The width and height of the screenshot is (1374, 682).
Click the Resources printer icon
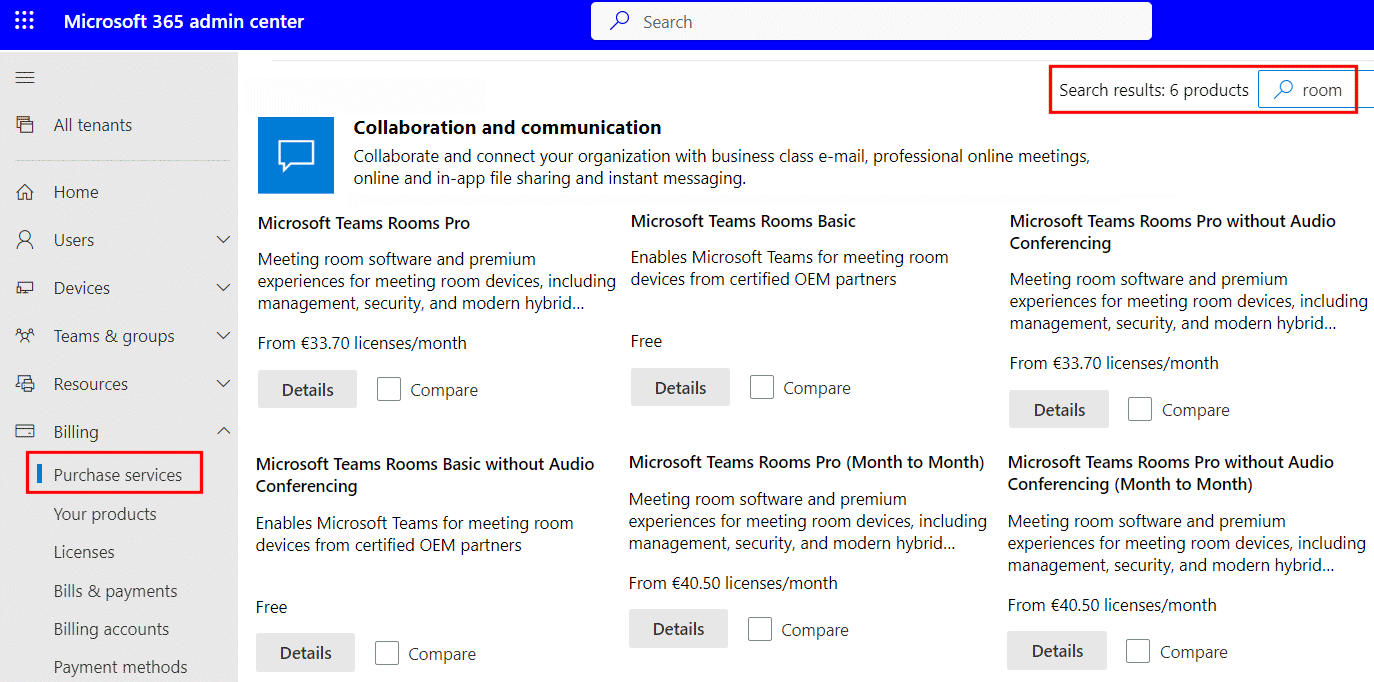pyautogui.click(x=25, y=384)
